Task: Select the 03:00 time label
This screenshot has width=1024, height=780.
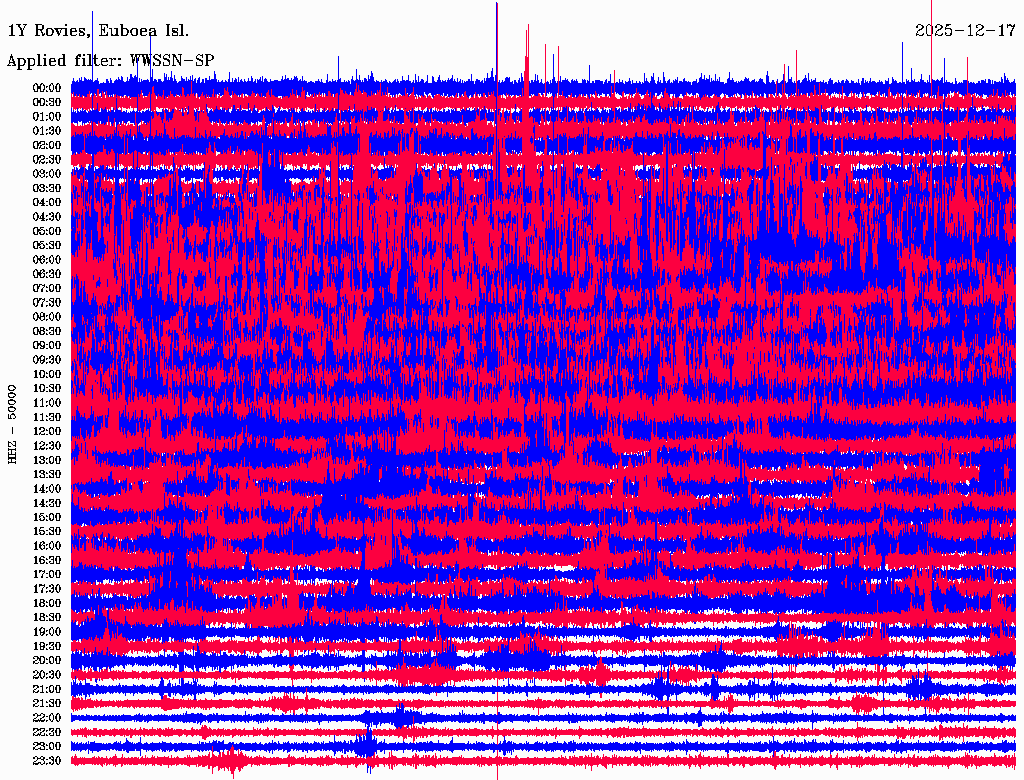Action: [x=47, y=174]
